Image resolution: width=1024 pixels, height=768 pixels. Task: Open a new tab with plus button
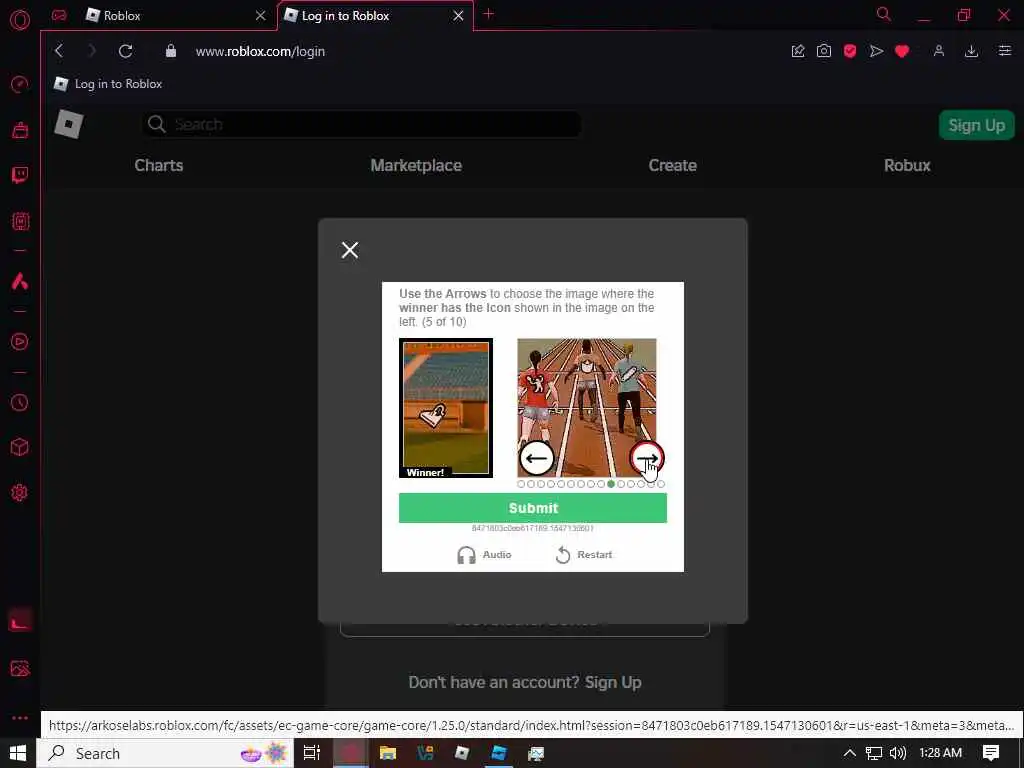point(488,14)
